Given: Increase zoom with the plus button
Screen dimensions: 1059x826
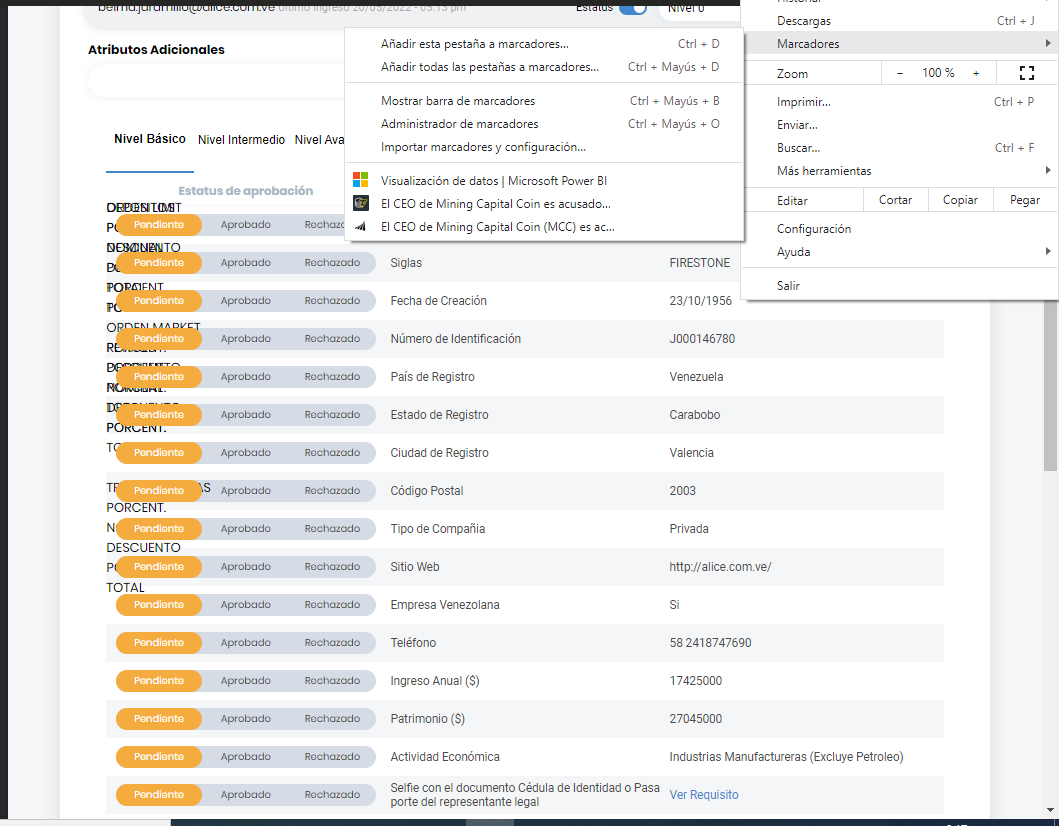Looking at the screenshot, I should click(x=976, y=73).
